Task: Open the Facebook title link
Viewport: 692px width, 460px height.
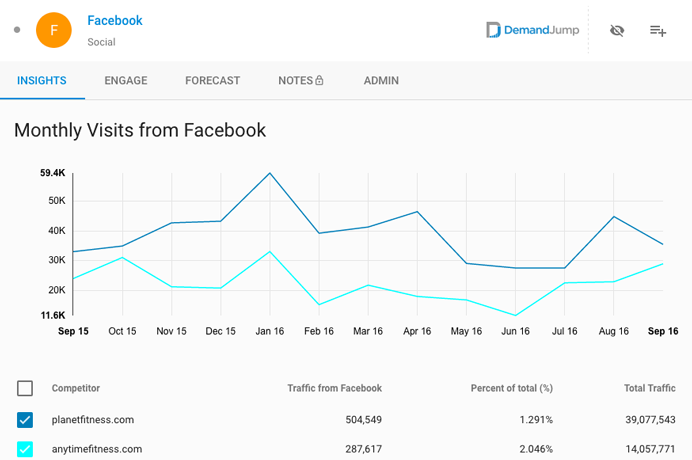Action: [115, 20]
